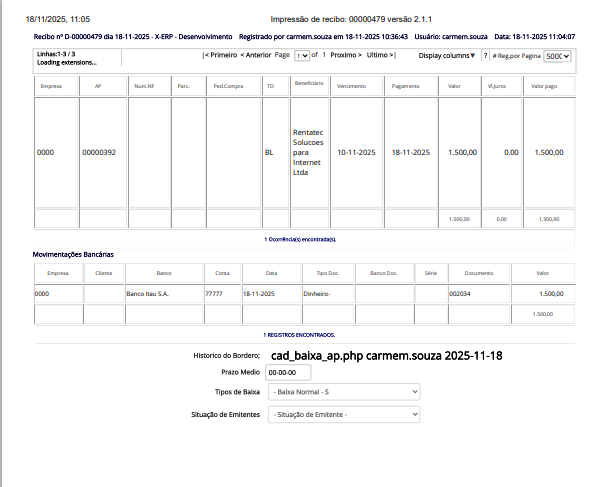605x487 pixels.
Task: Click the Anterior page link
Action: [256, 56]
